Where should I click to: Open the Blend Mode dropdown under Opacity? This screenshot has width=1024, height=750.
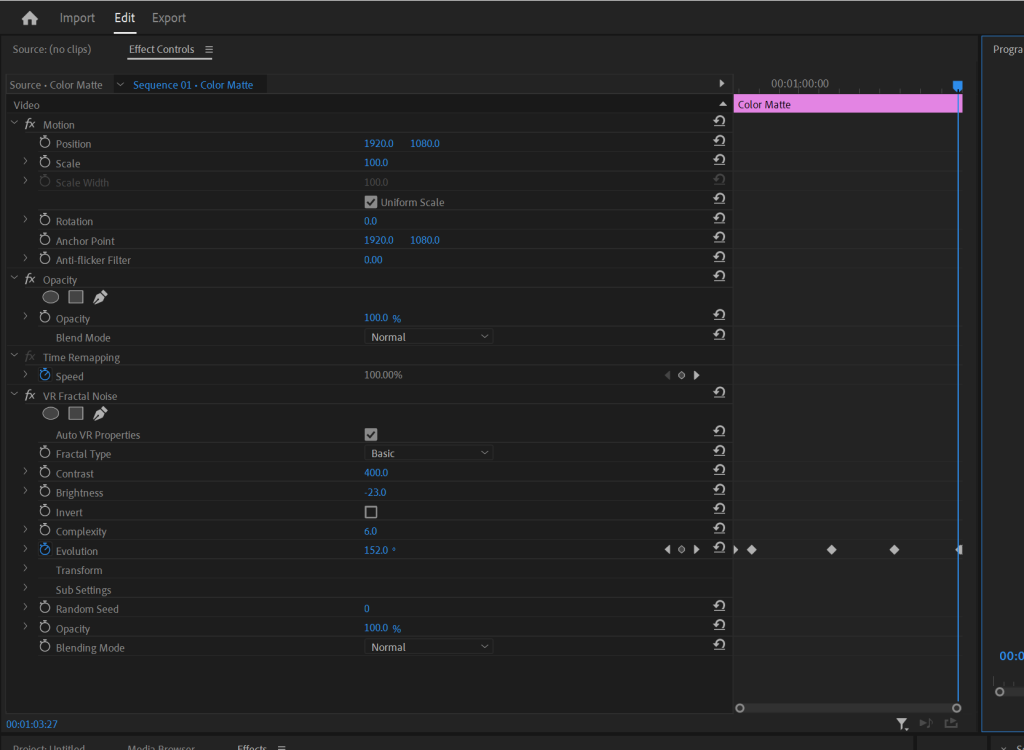(428, 337)
